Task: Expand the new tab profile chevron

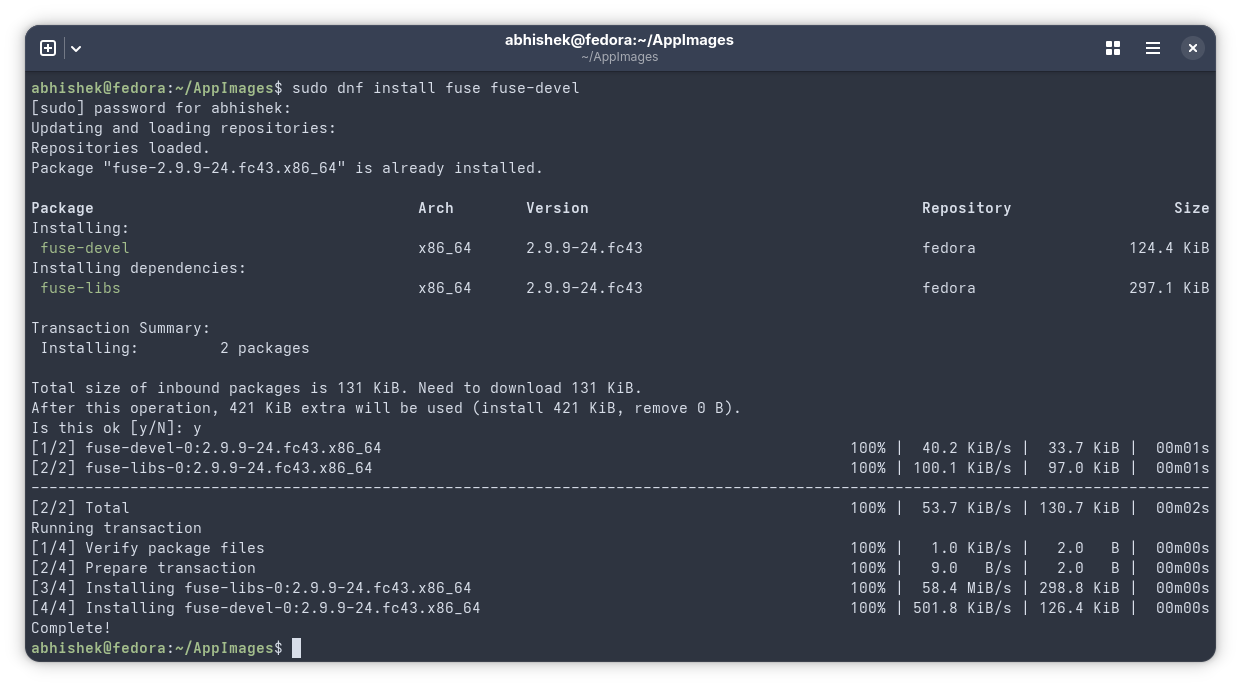Action: click(75, 48)
